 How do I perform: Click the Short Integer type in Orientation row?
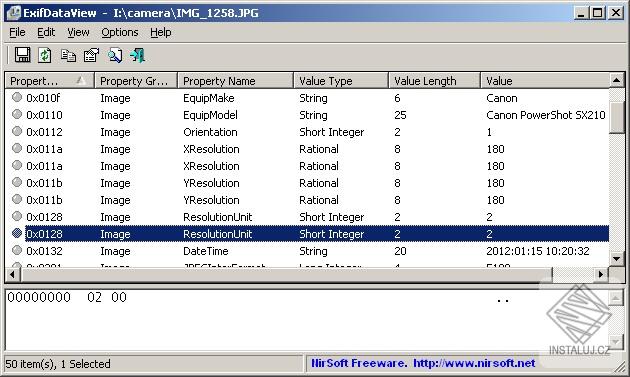coord(331,132)
